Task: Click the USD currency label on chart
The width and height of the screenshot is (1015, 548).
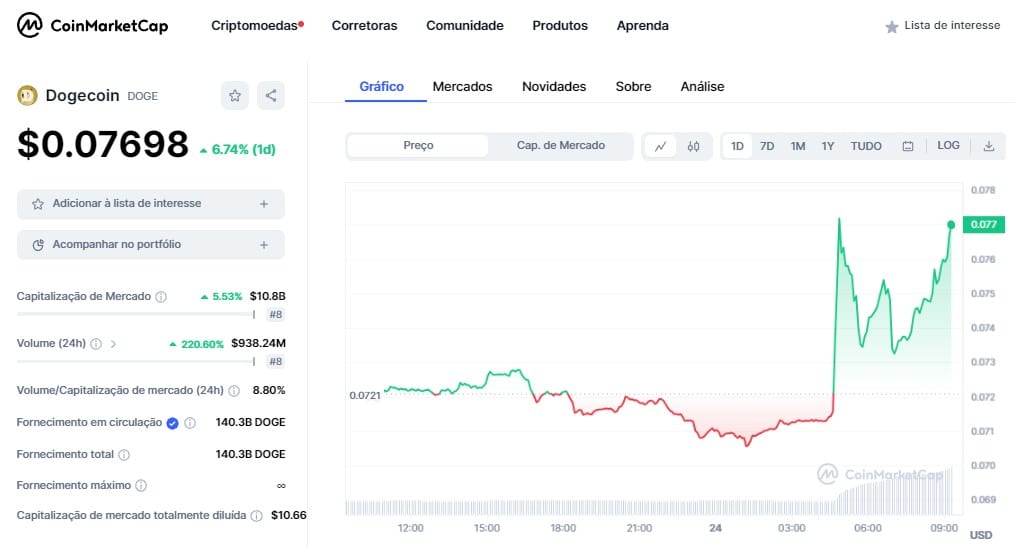Action: click(981, 535)
